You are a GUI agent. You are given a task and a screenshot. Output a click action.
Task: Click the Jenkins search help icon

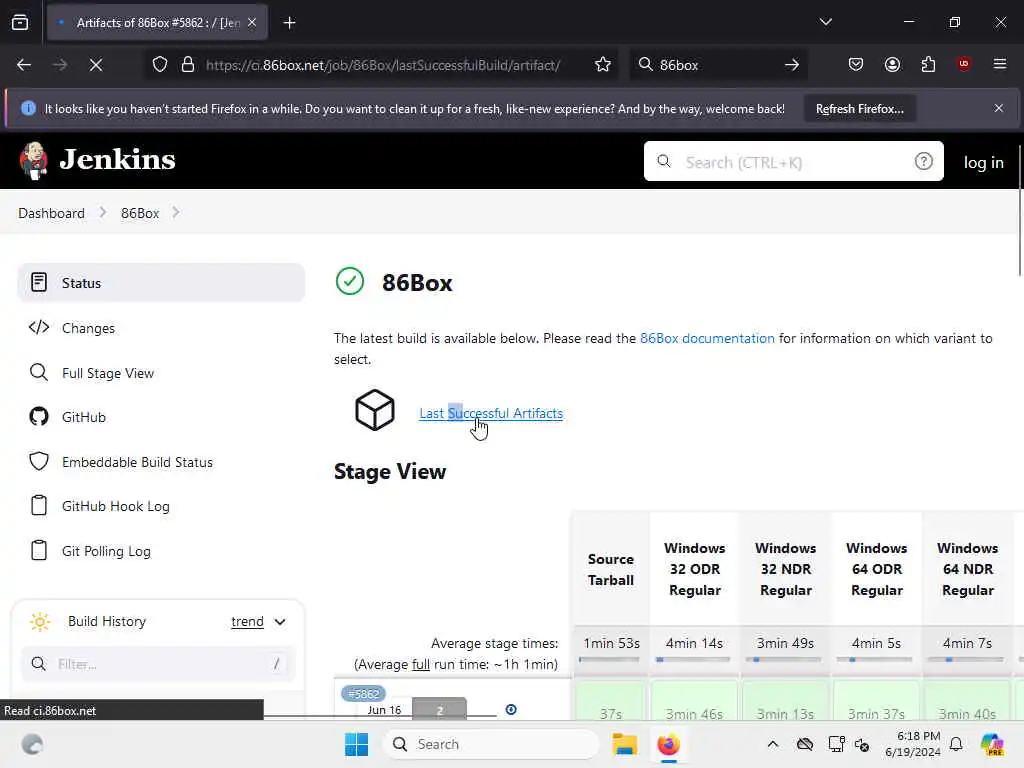[923, 161]
